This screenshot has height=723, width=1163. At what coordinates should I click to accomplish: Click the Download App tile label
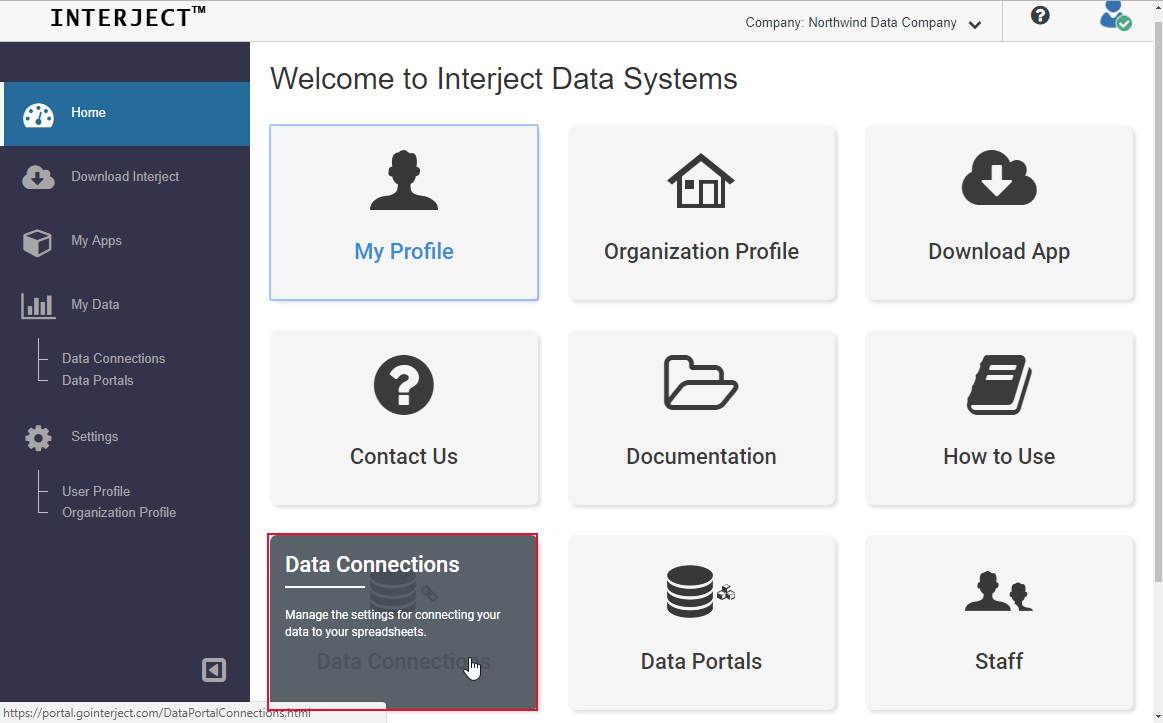pyautogui.click(x=999, y=251)
